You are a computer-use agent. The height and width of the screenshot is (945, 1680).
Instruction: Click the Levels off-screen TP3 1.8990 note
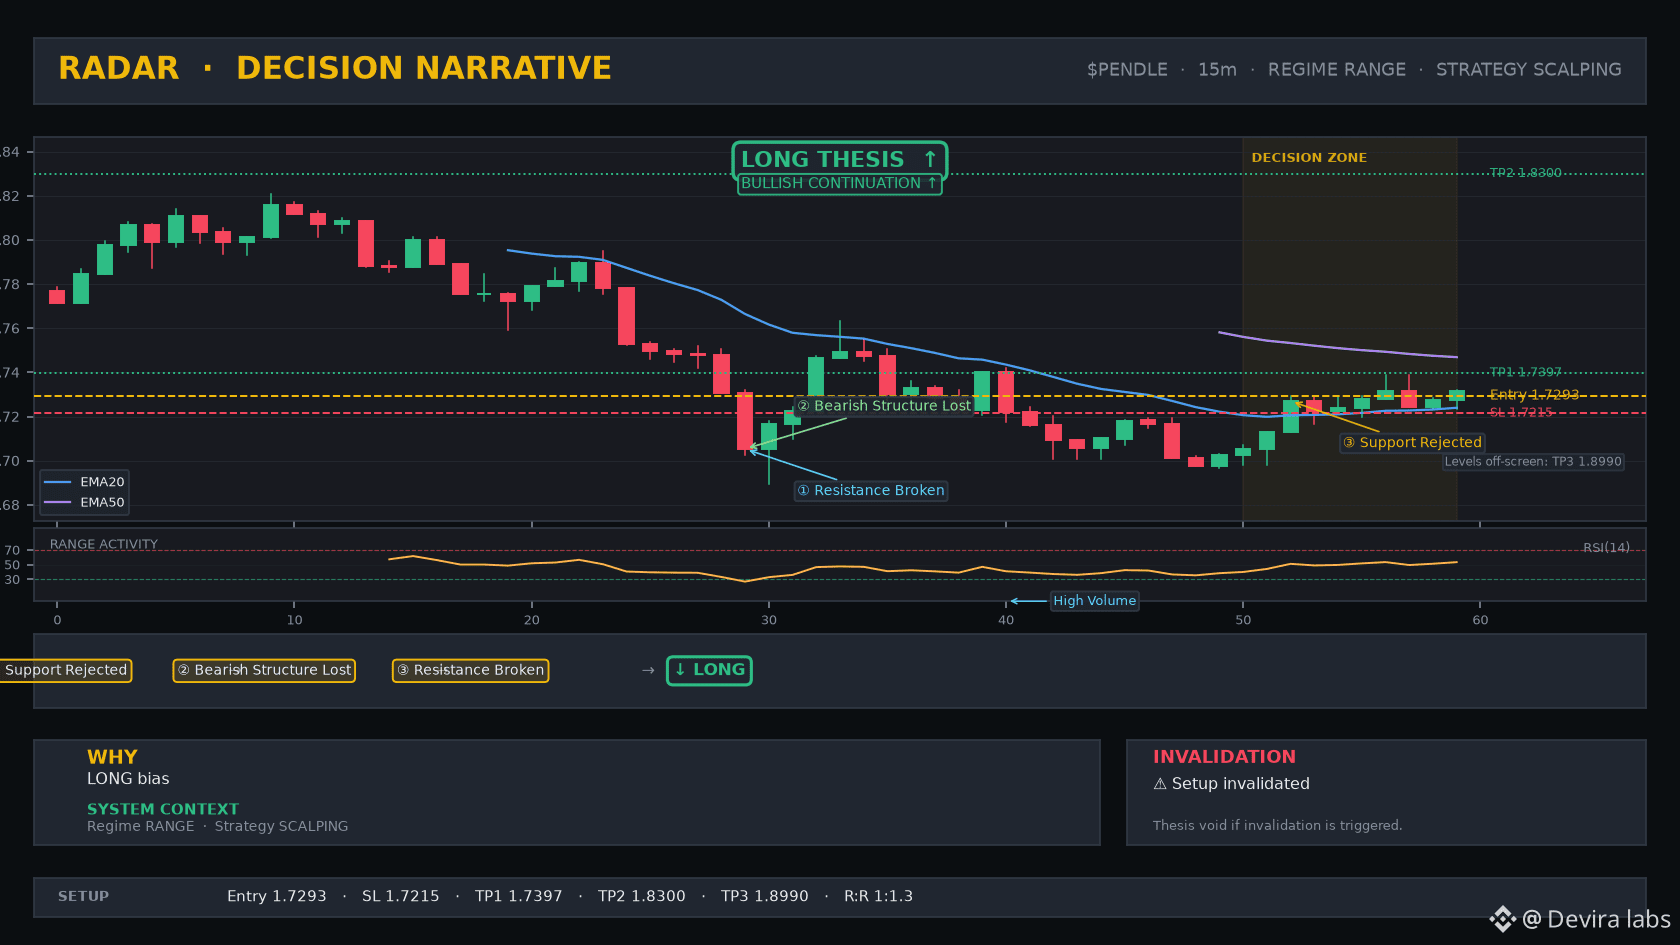(1533, 461)
